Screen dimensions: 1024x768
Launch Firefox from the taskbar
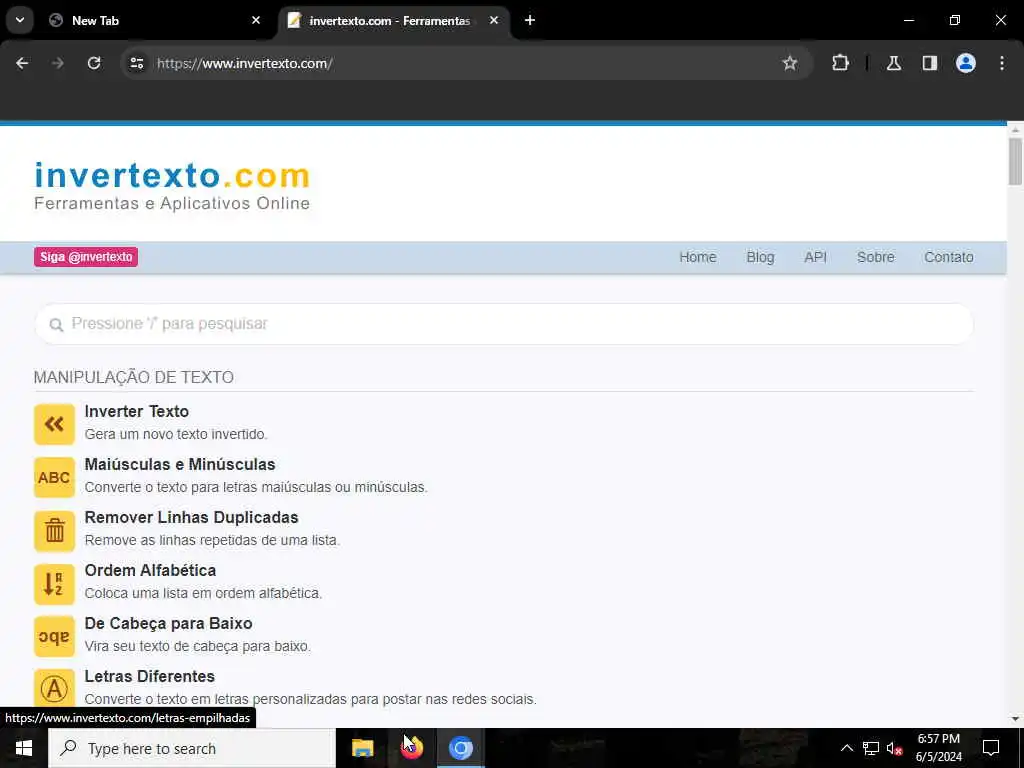(x=412, y=748)
